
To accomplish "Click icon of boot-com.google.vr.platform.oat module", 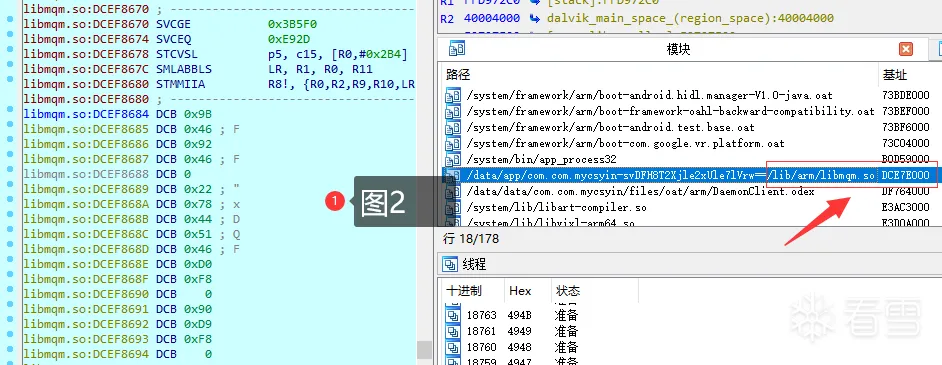I will click(452, 144).
